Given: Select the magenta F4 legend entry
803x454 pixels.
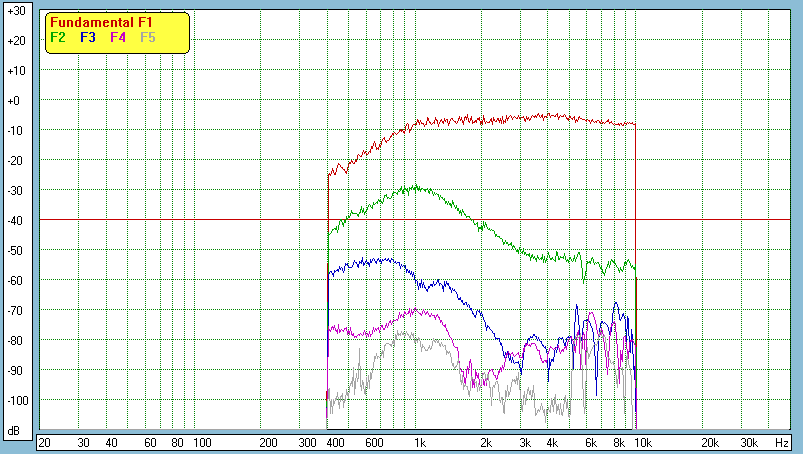Looking at the screenshot, I should tap(118, 37).
